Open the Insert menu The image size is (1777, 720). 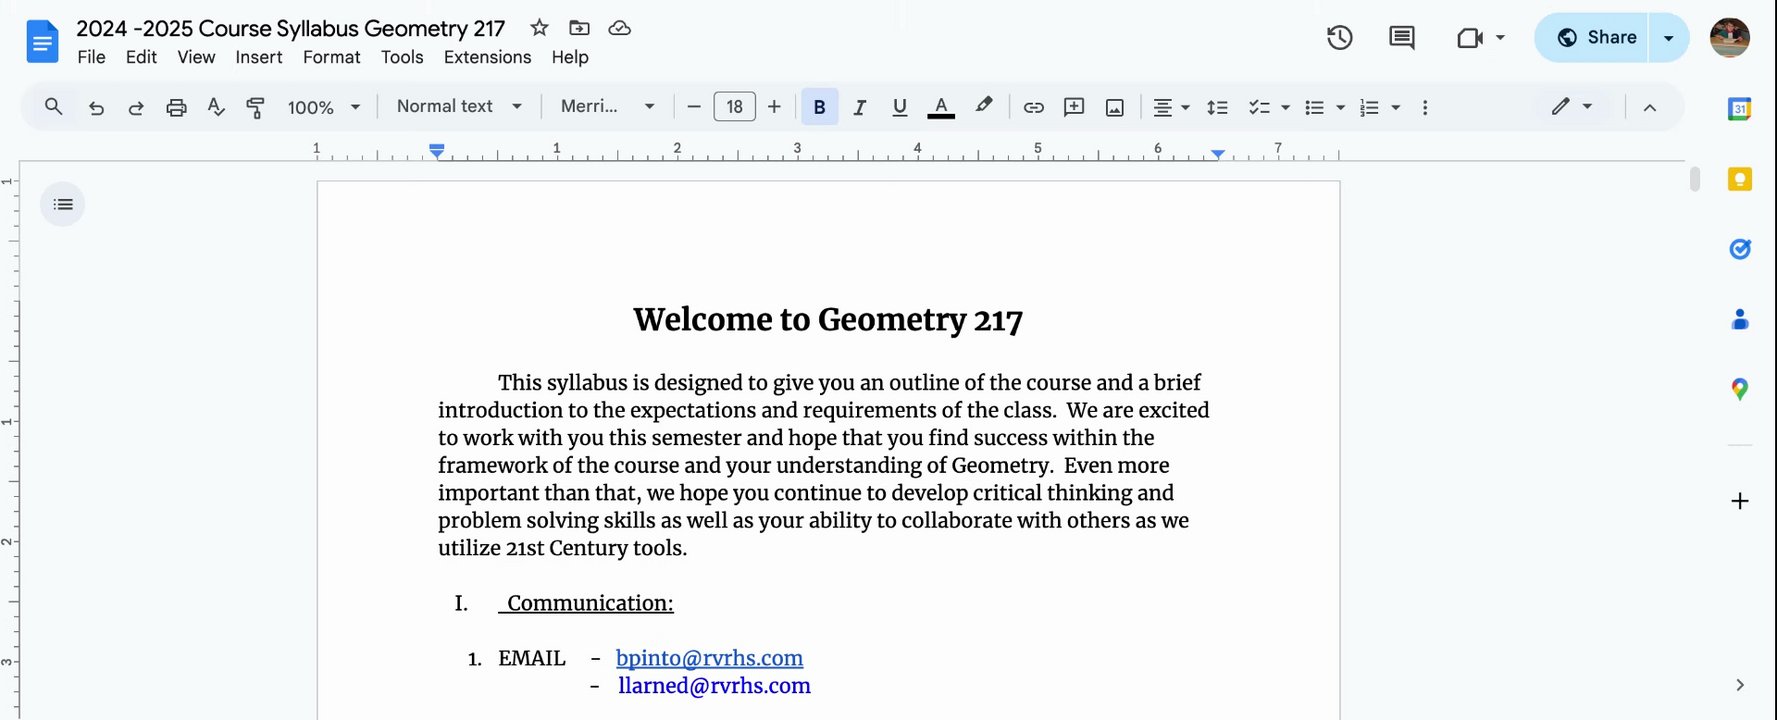259,57
